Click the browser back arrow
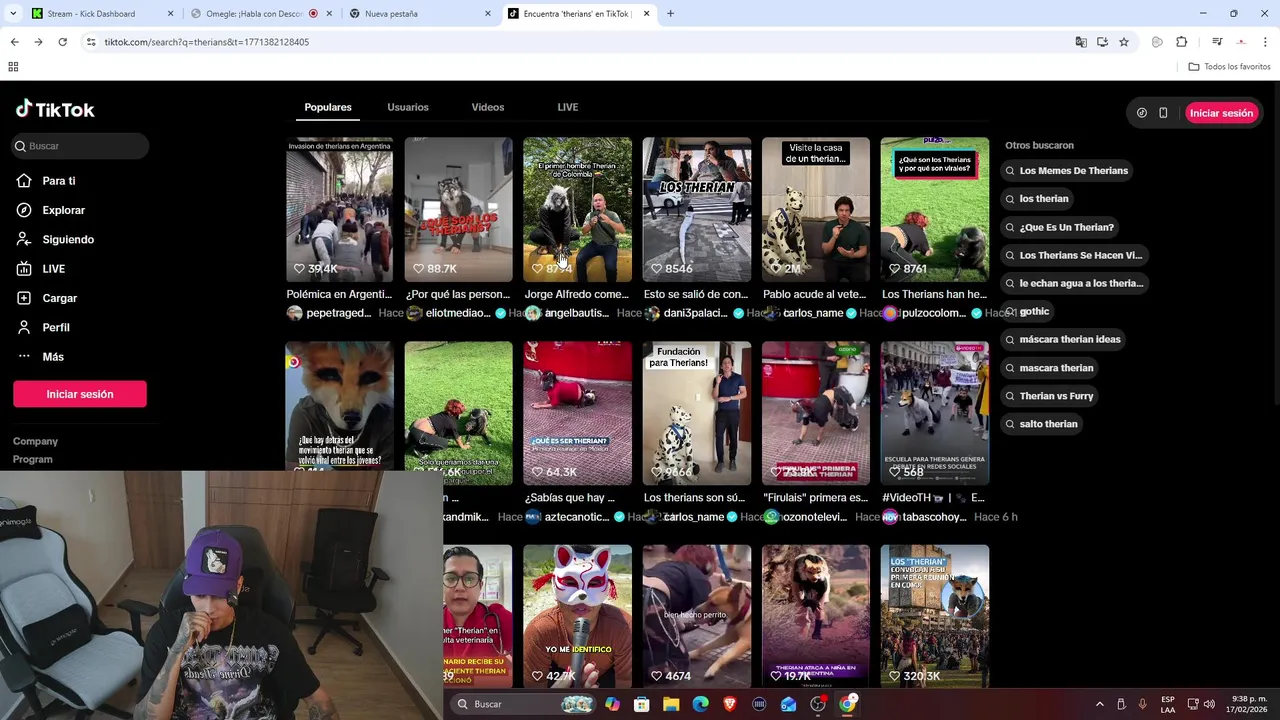 point(14,42)
